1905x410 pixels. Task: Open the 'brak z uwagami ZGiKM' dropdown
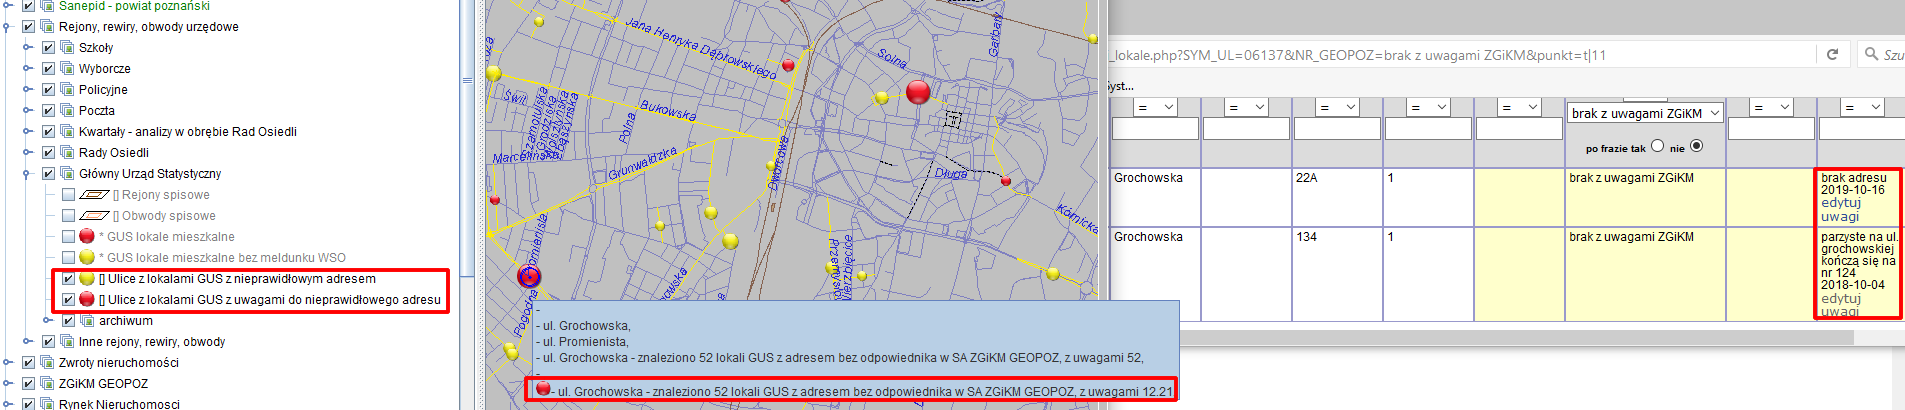coord(1645,113)
